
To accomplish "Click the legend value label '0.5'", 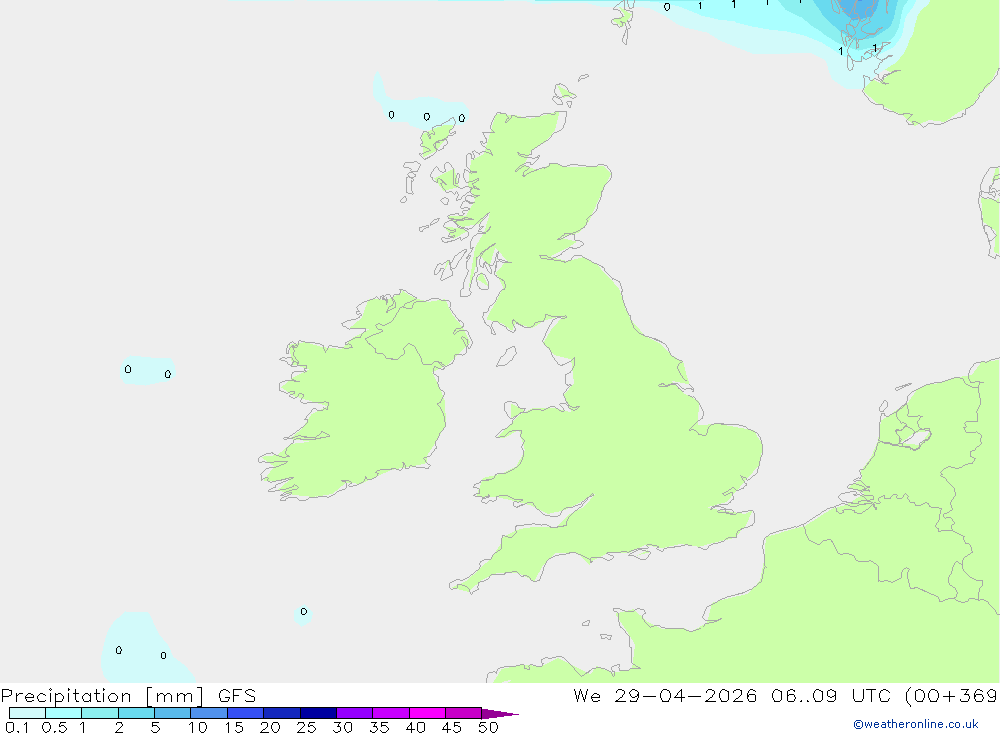I will (x=54, y=727).
